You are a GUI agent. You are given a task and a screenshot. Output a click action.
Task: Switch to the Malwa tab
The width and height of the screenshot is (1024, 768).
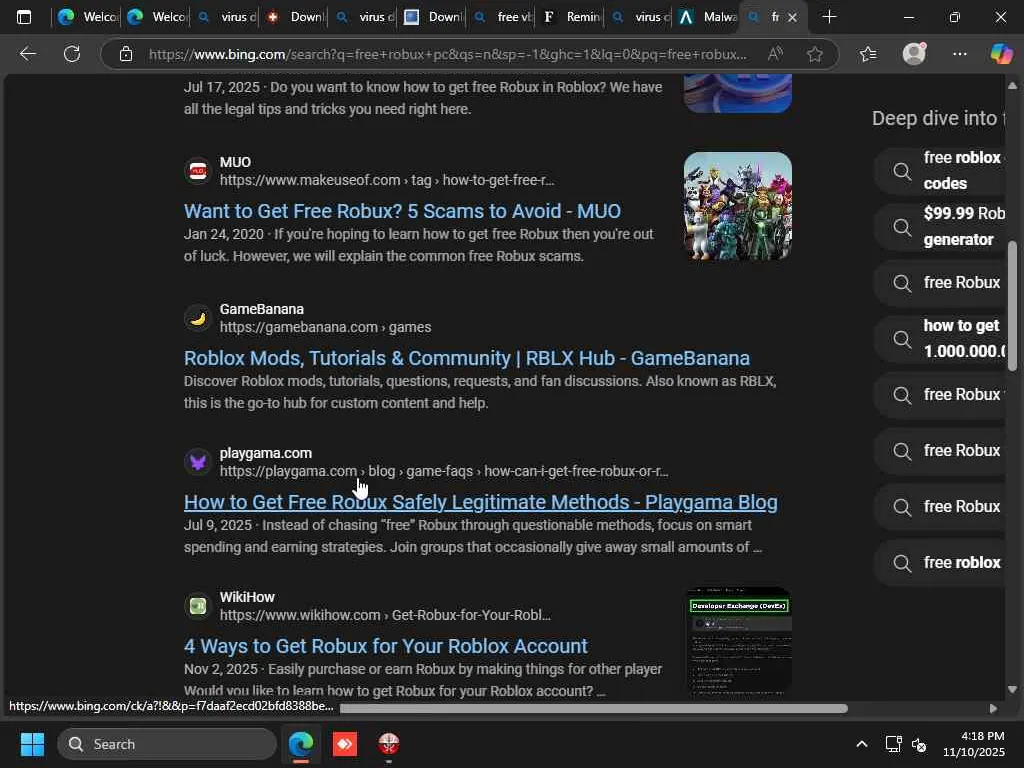707,17
